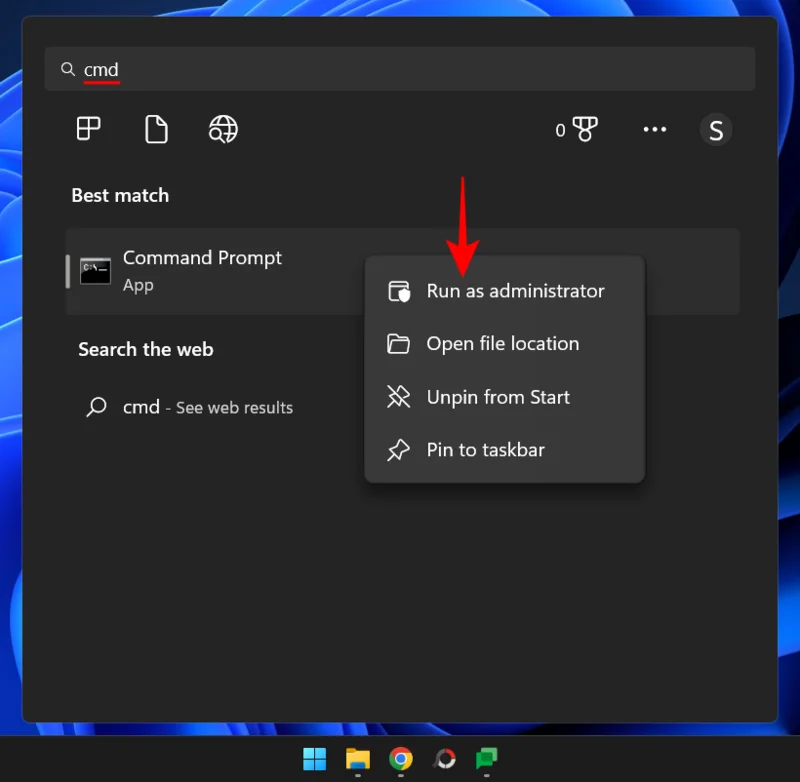Select the Apps search filter icon

pos(88,129)
